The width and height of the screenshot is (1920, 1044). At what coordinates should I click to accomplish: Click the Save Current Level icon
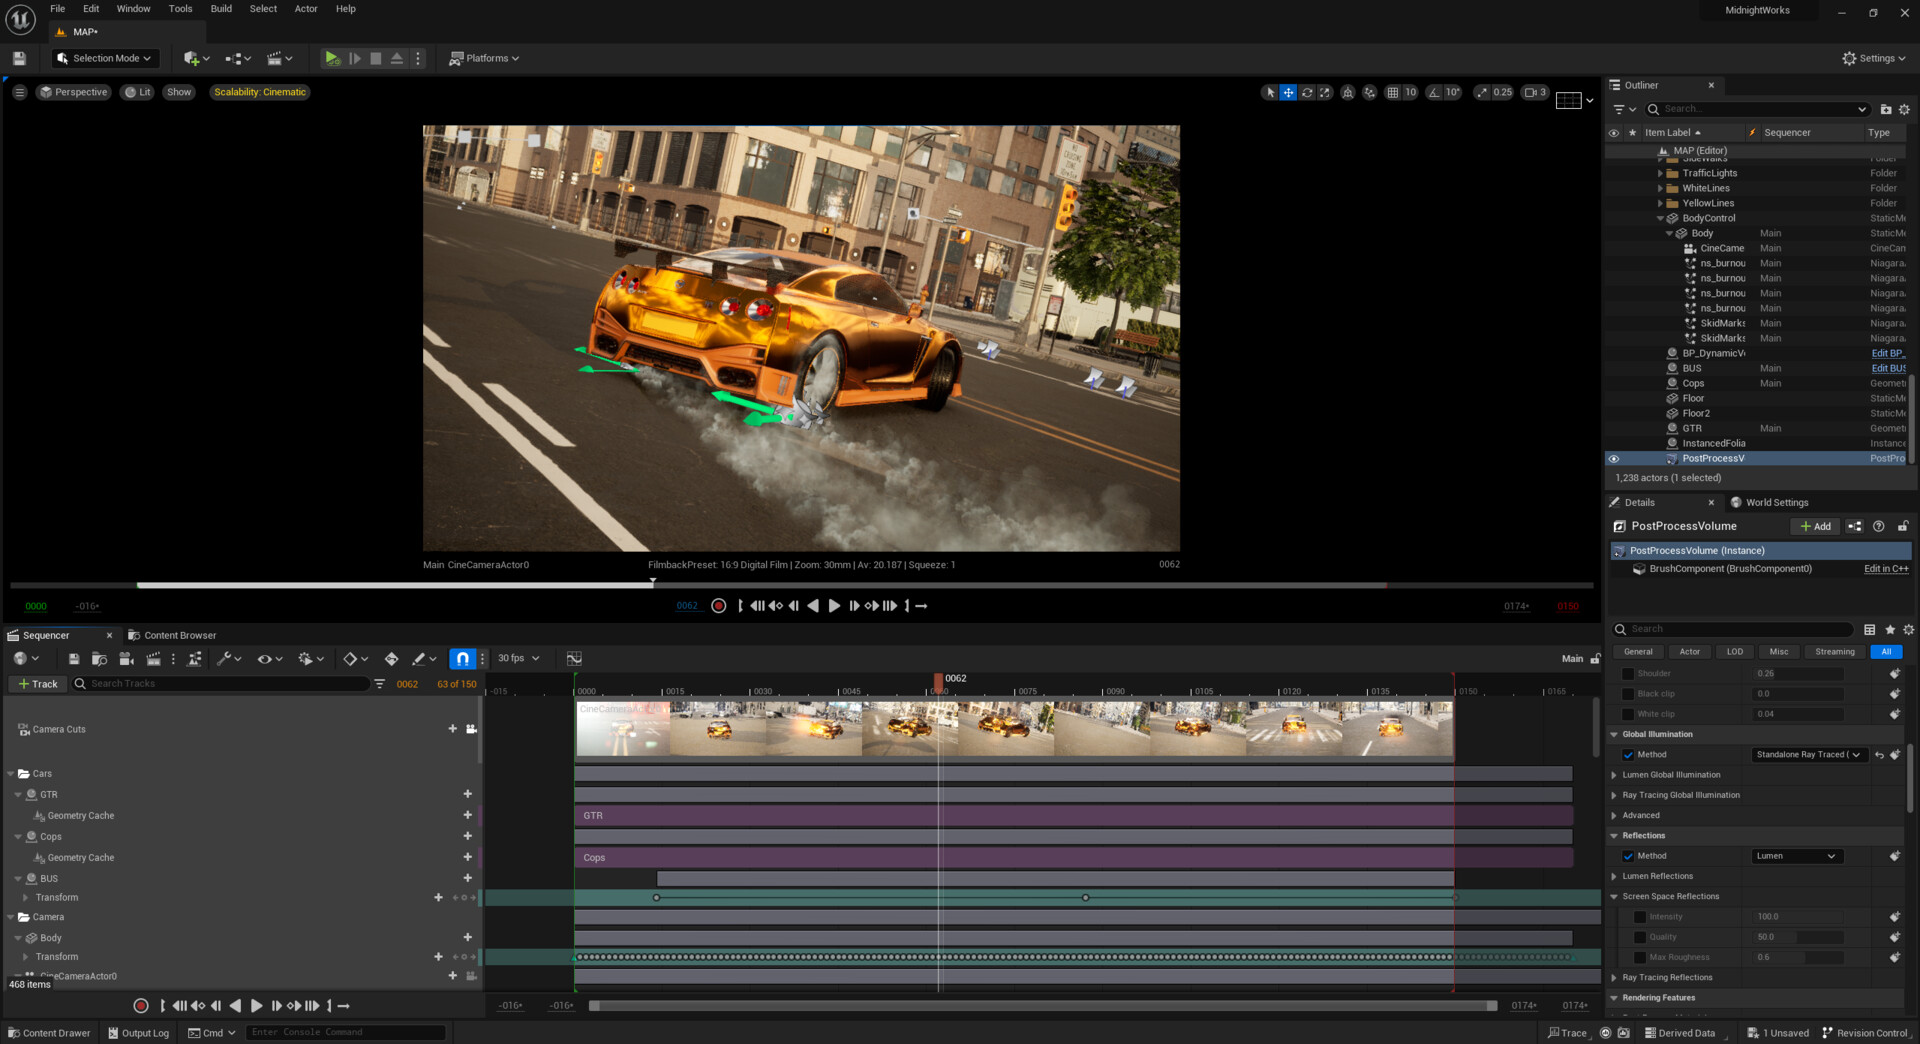[x=18, y=58]
